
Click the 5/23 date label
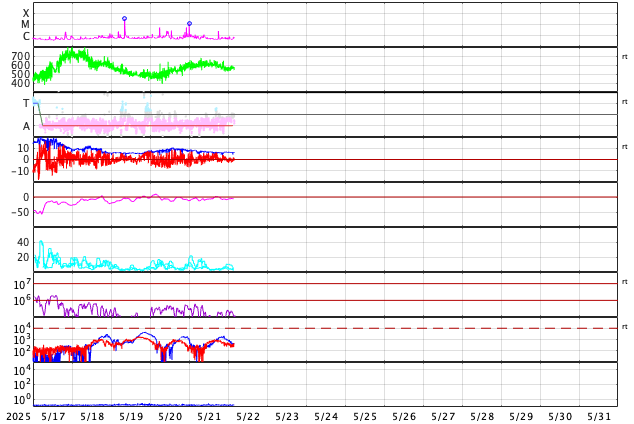click(287, 417)
